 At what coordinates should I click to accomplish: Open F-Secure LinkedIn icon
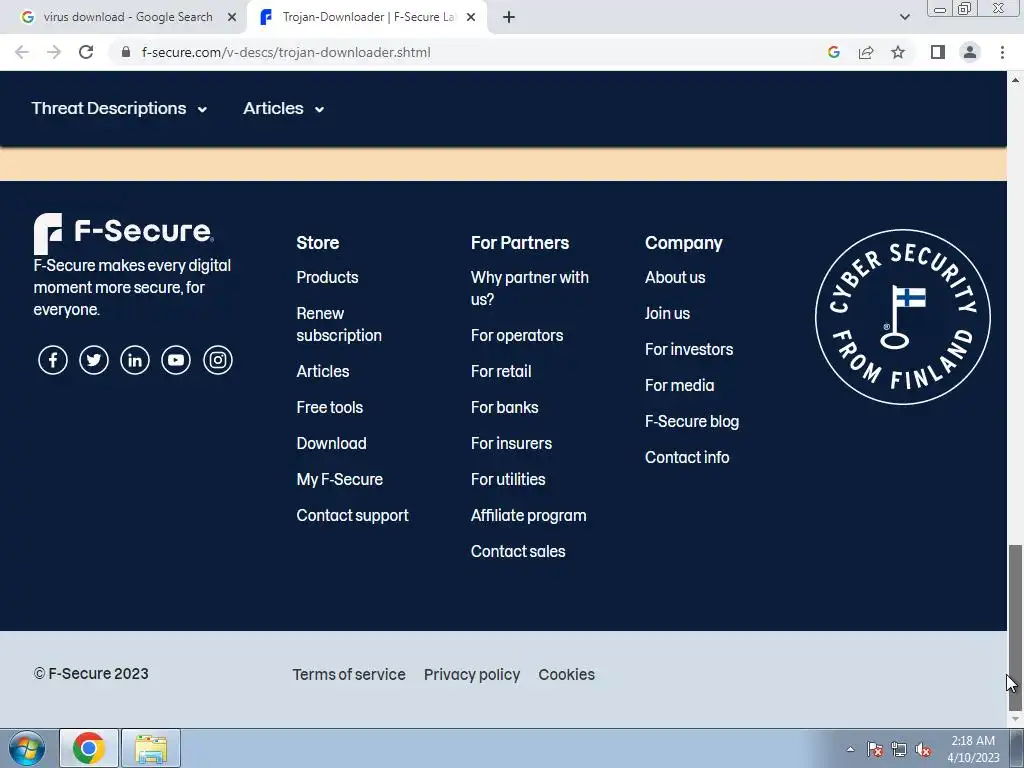pyautogui.click(x=135, y=360)
